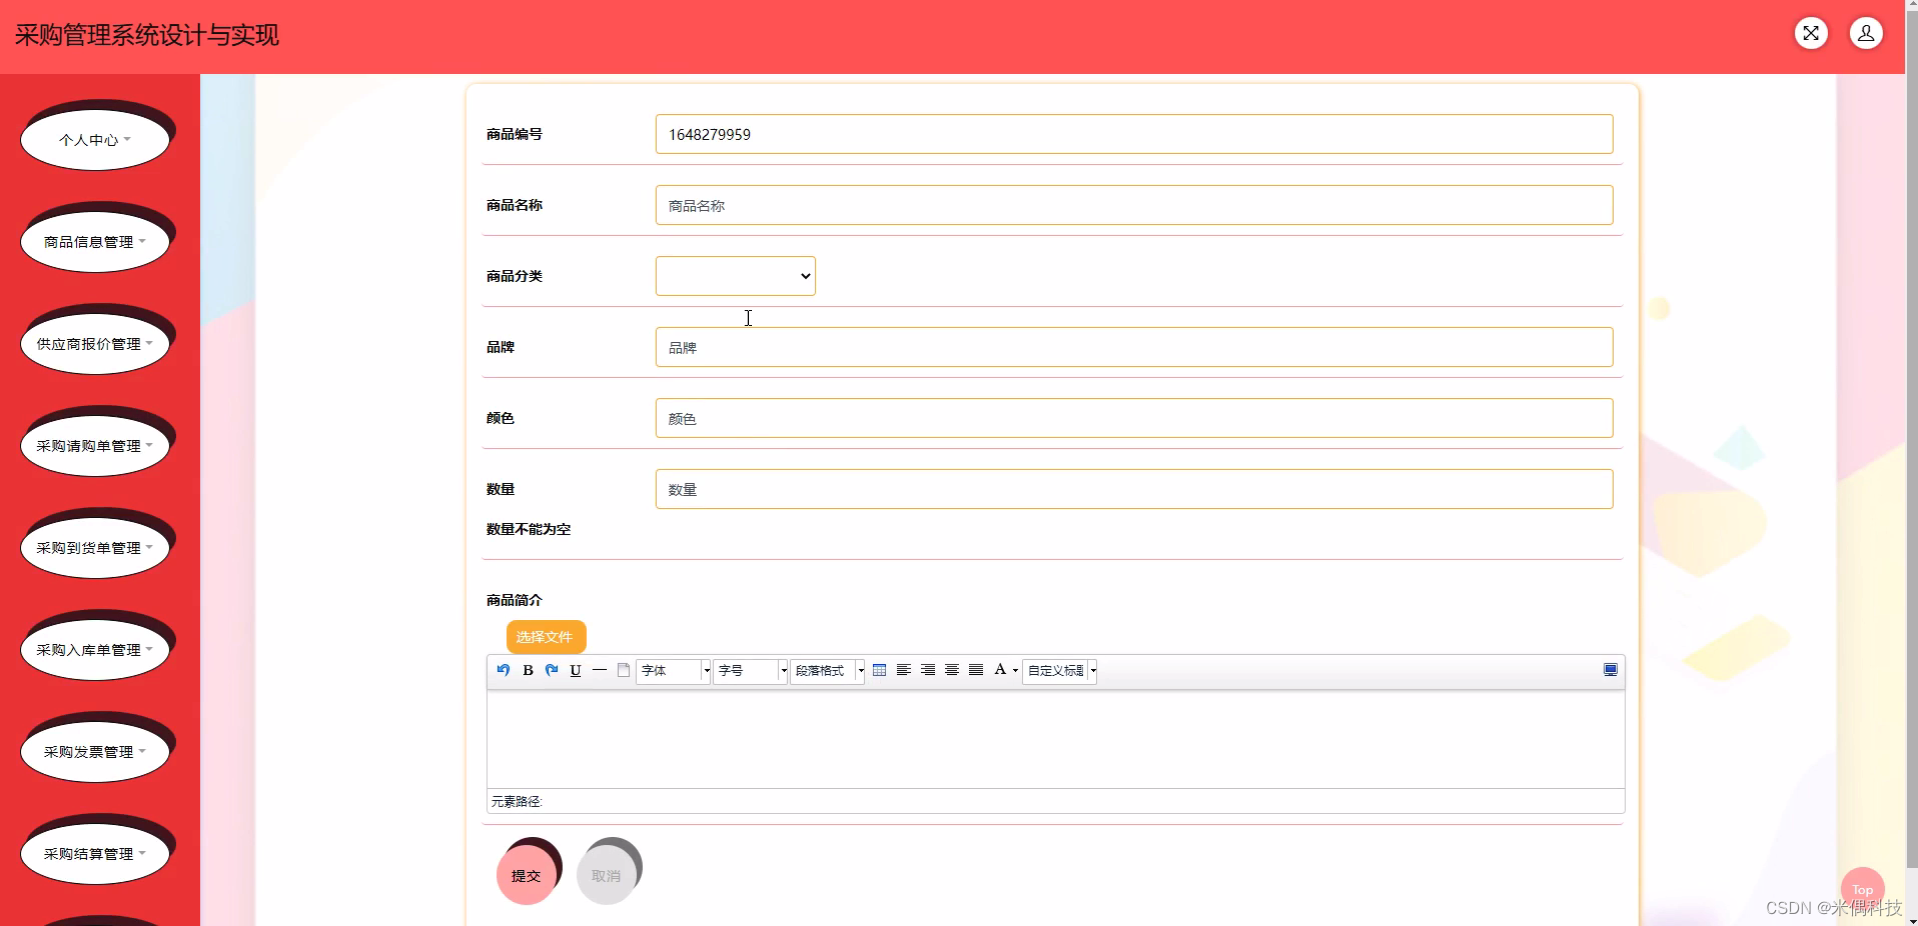Click the blank page template icon
1918x926 pixels.
pyautogui.click(x=623, y=670)
